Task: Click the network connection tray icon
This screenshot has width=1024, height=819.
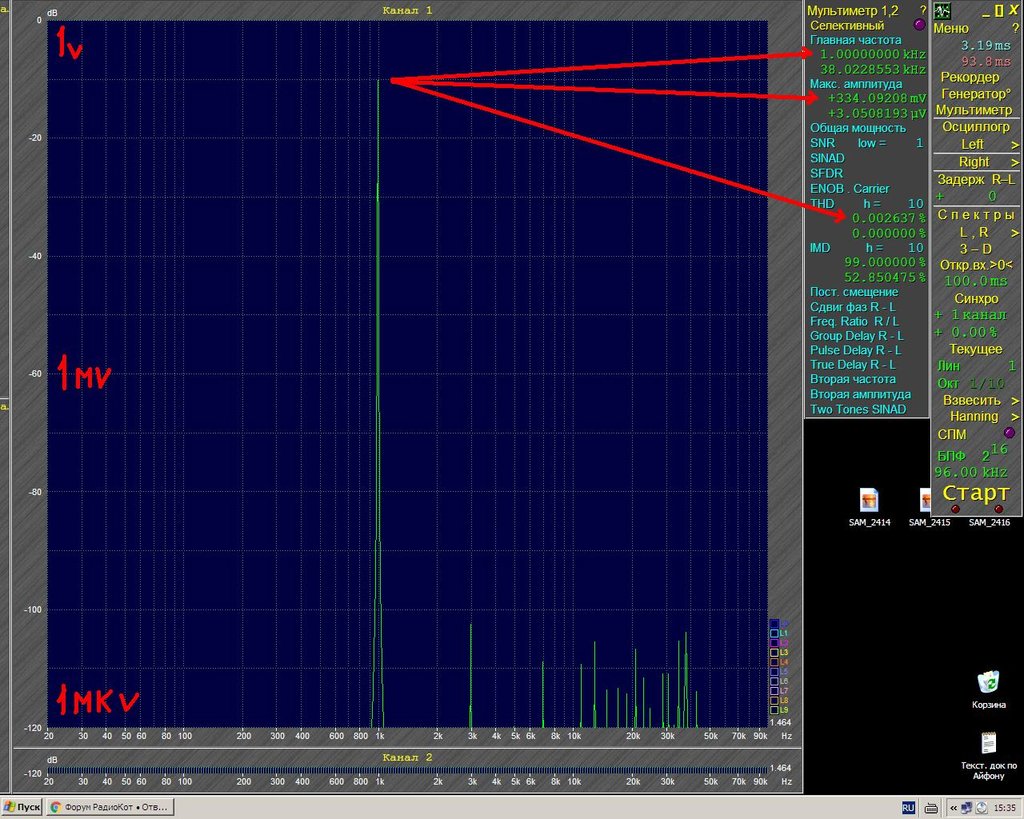Action: [966, 808]
